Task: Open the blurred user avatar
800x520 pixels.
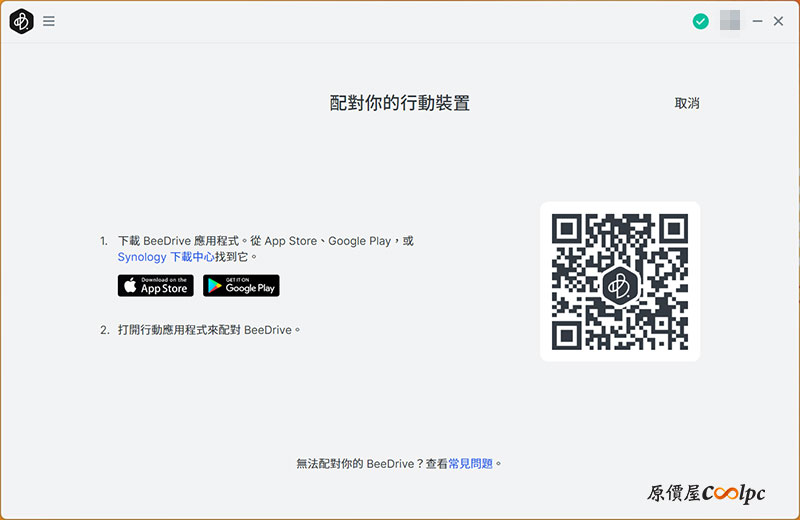Action: pos(730,21)
